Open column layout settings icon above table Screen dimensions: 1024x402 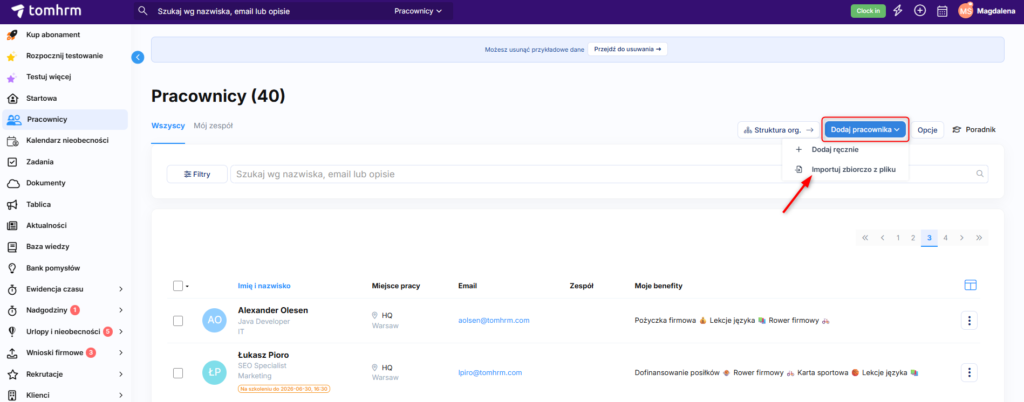point(969,286)
